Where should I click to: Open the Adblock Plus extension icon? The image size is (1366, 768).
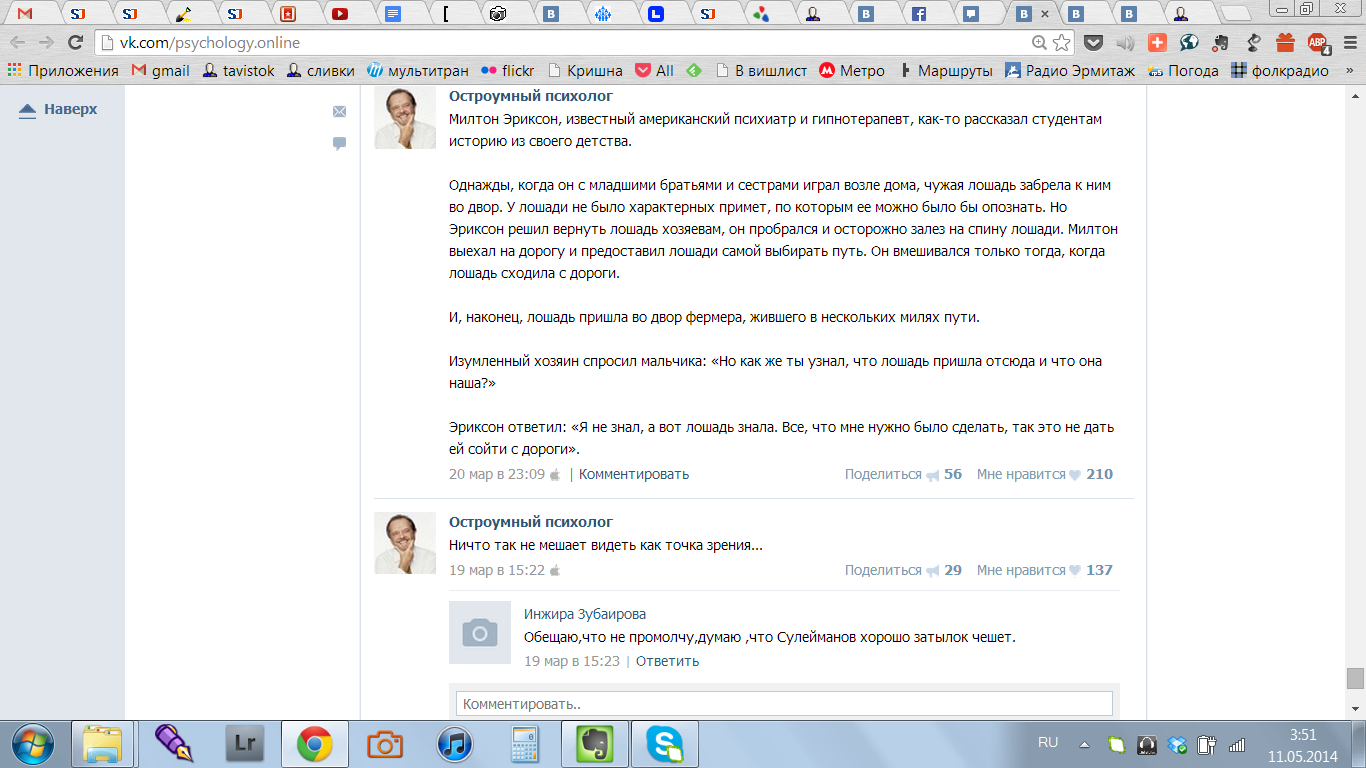(1318, 43)
